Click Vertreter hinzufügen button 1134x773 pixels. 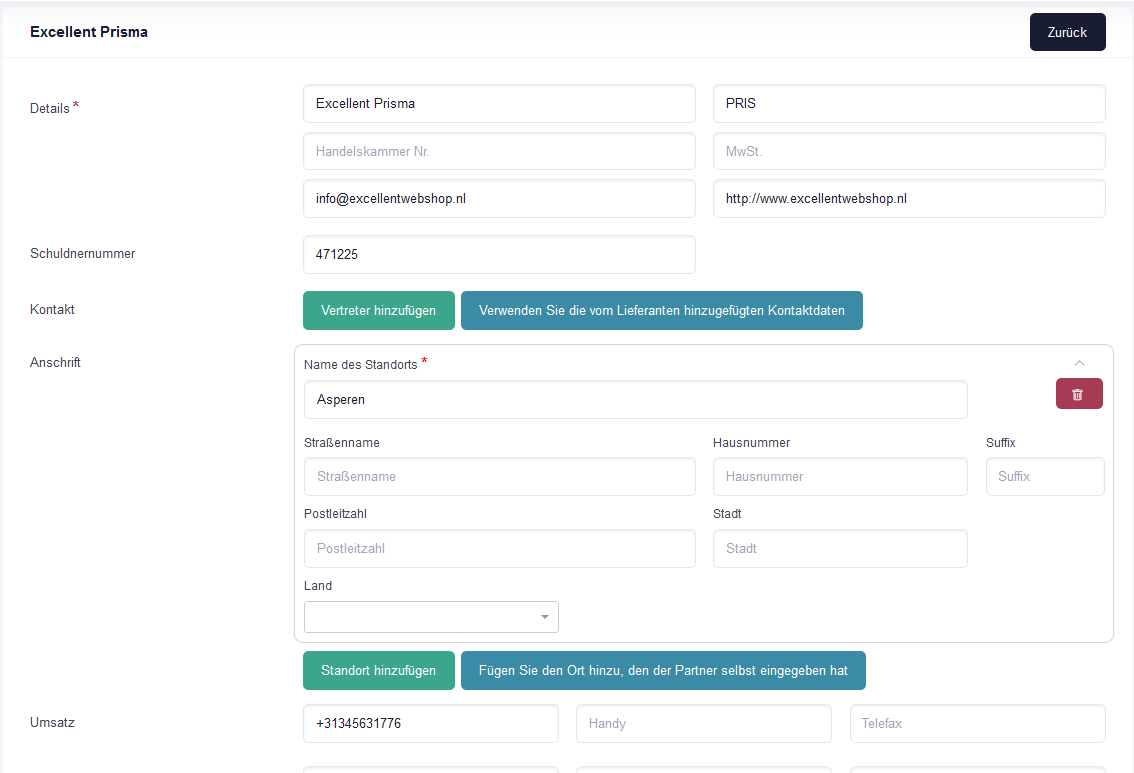coord(379,310)
